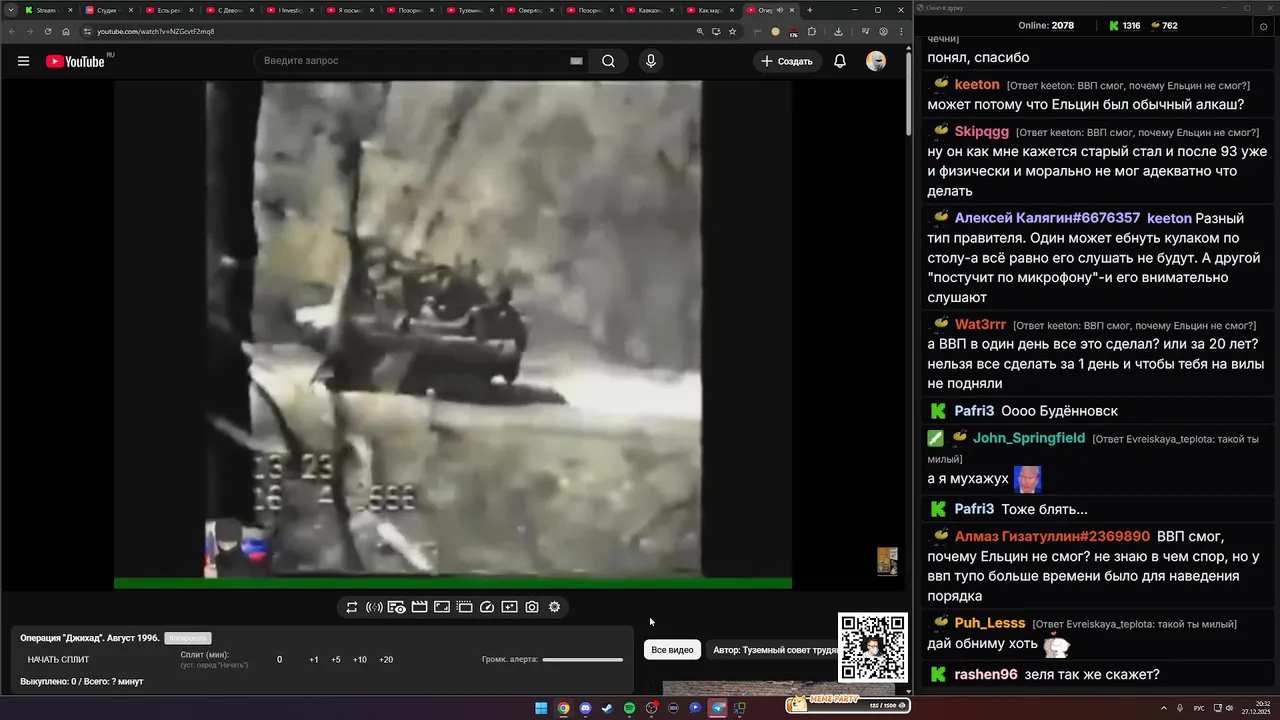Click the Создать create button

[787, 61]
